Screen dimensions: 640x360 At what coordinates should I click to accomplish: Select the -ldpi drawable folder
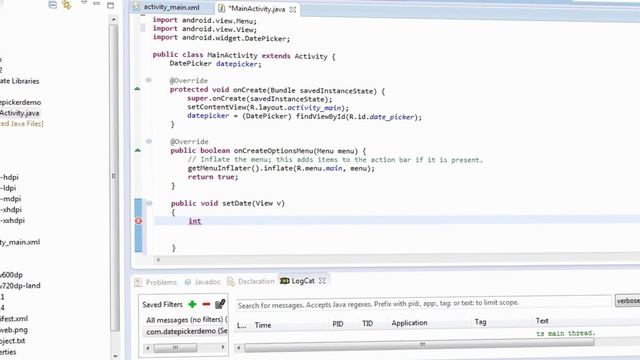(8, 188)
